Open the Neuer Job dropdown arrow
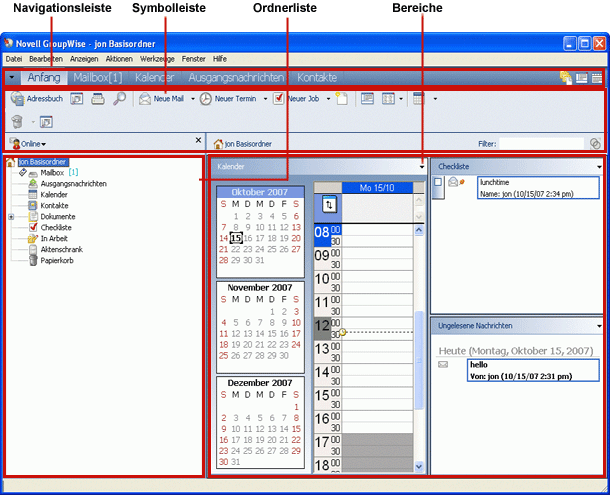Image resolution: width=610 pixels, height=495 pixels. 328,99
